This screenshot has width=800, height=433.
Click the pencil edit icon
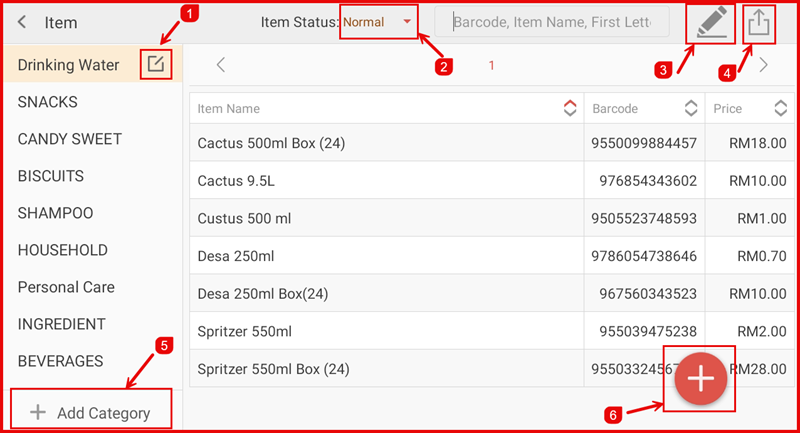click(710, 23)
